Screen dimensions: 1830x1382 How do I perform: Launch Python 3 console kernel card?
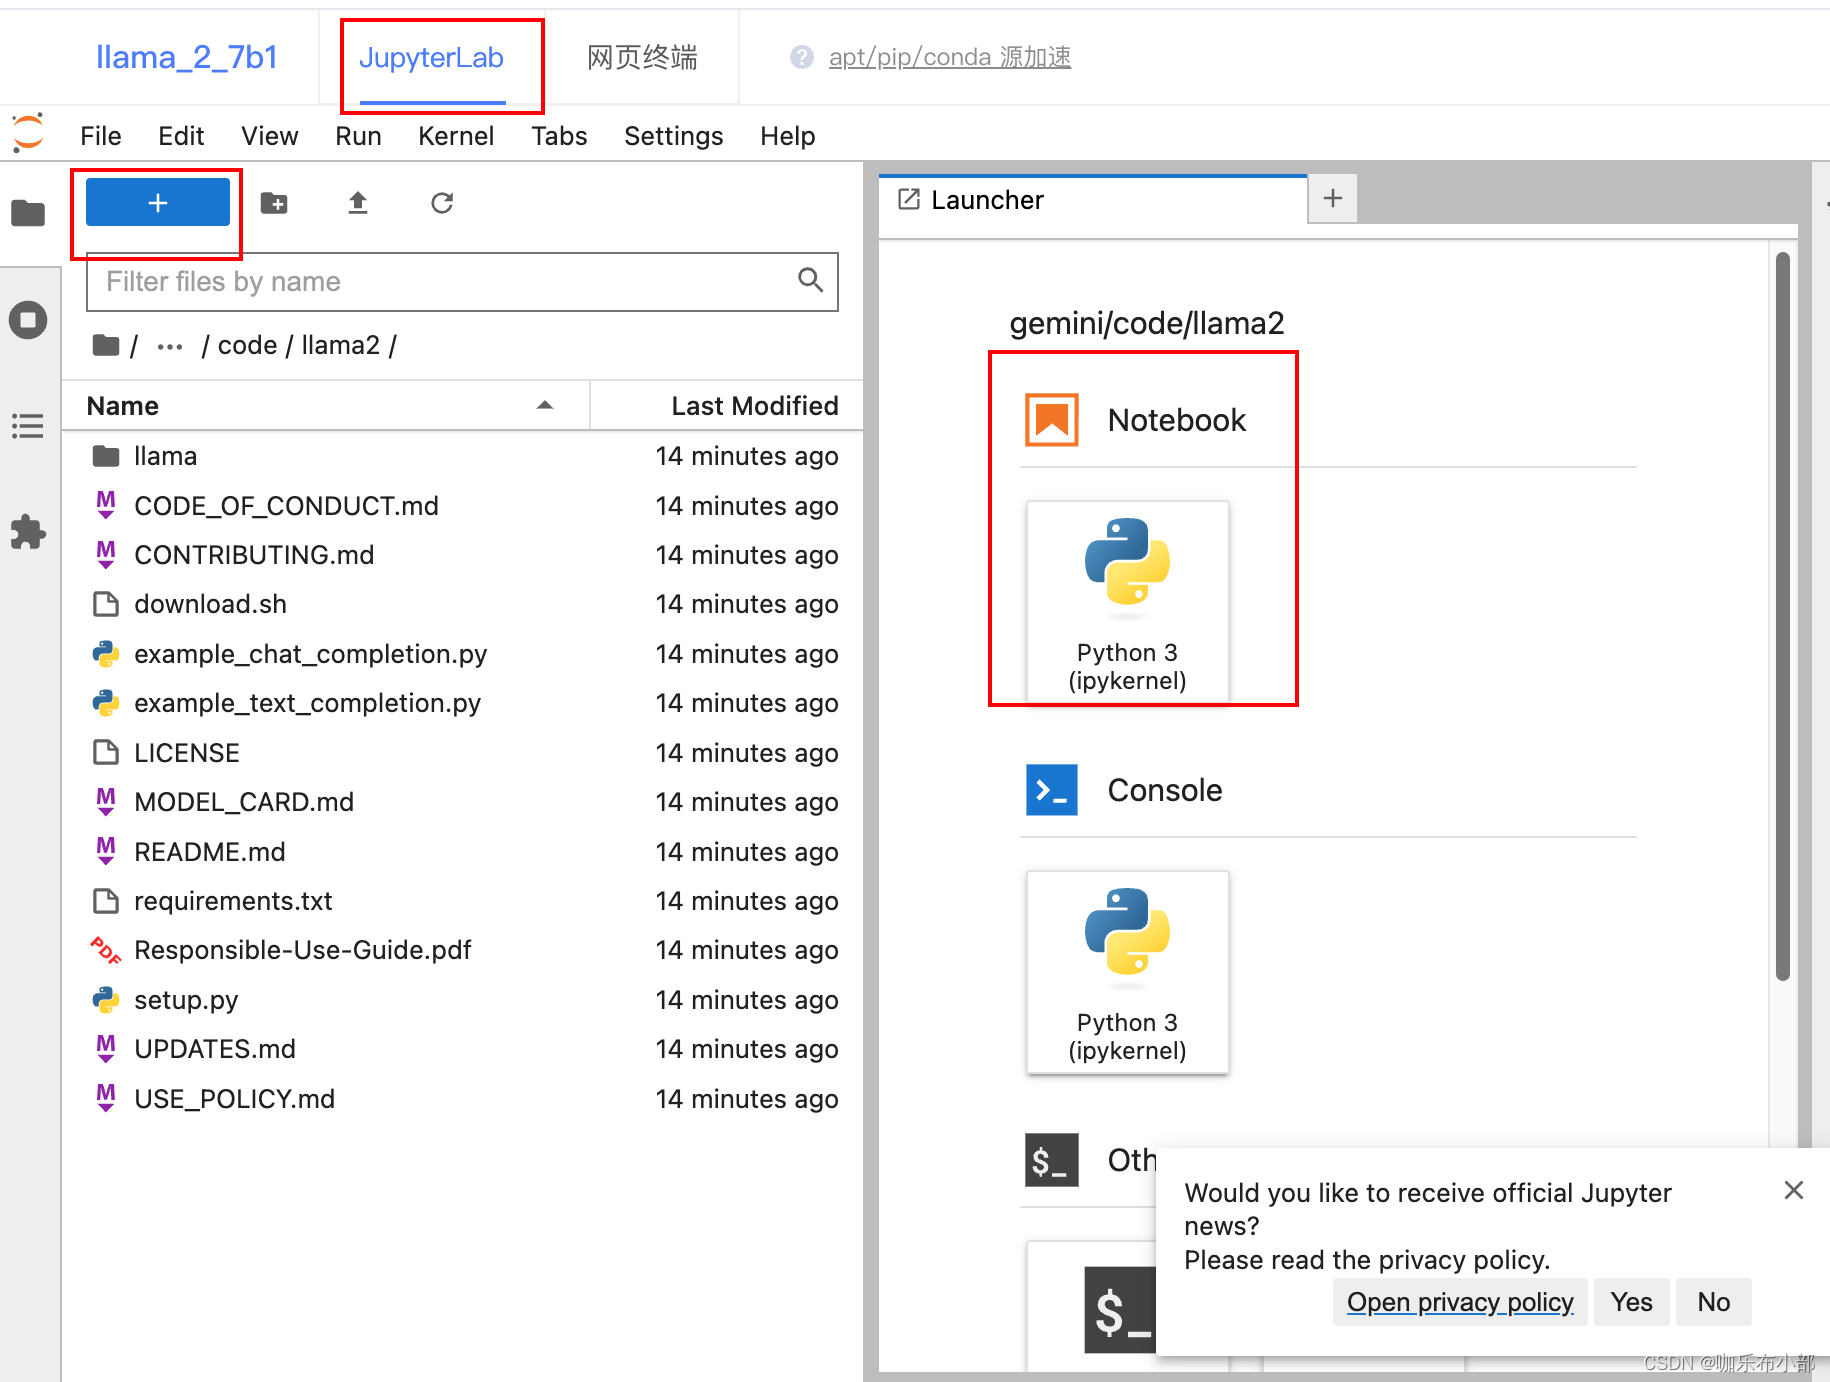click(1127, 972)
